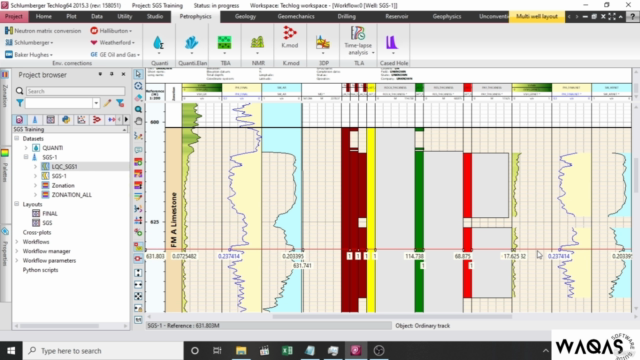This screenshot has width=640, height=360.
Task: Open the Schlumberger corrections dropdown
Action: [x=29, y=42]
